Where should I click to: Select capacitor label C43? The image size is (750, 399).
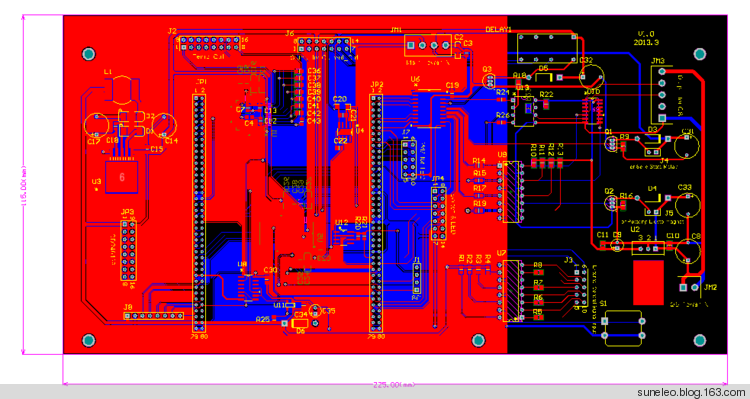tap(314, 121)
